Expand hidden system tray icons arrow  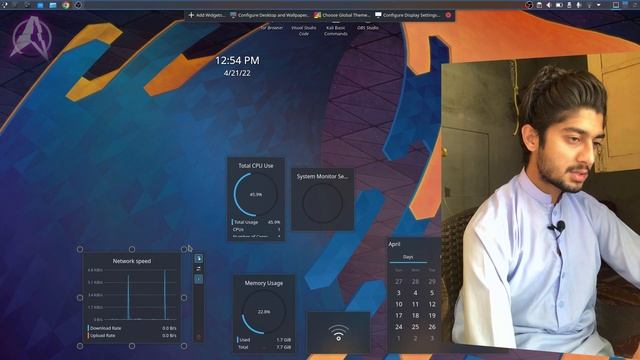tap(599, 5)
